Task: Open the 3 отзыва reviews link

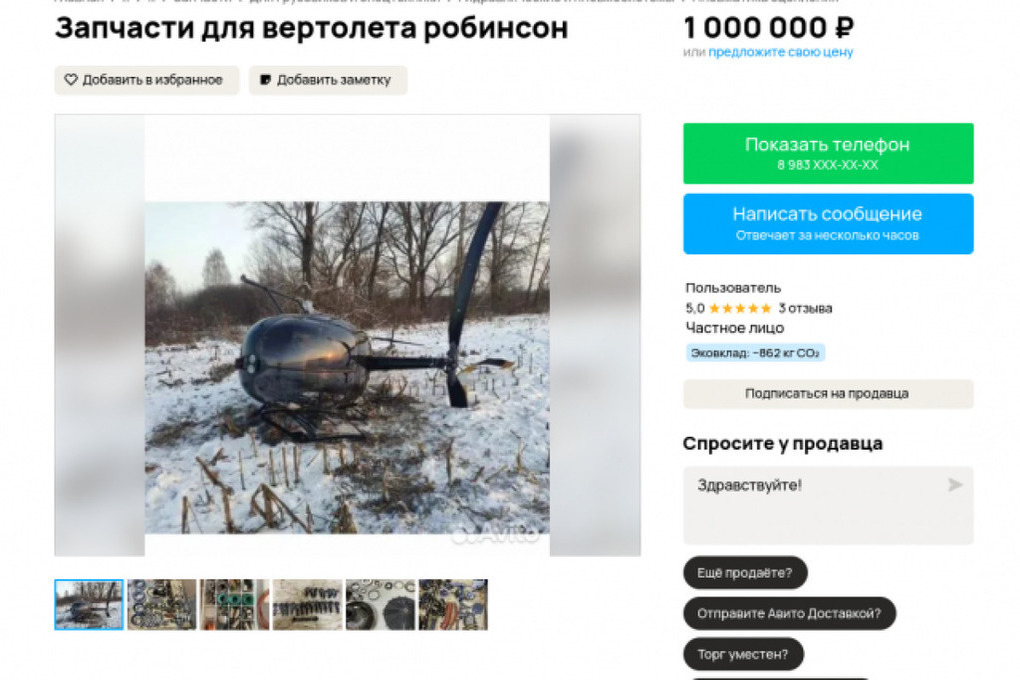Action: click(805, 308)
